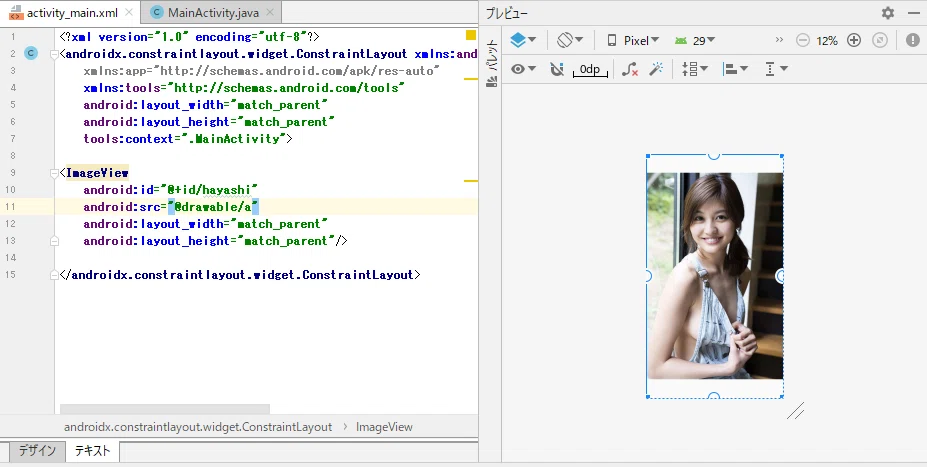Screen dimensions: 927x467
Task: Click the clear all constraints icon
Action: 630,69
